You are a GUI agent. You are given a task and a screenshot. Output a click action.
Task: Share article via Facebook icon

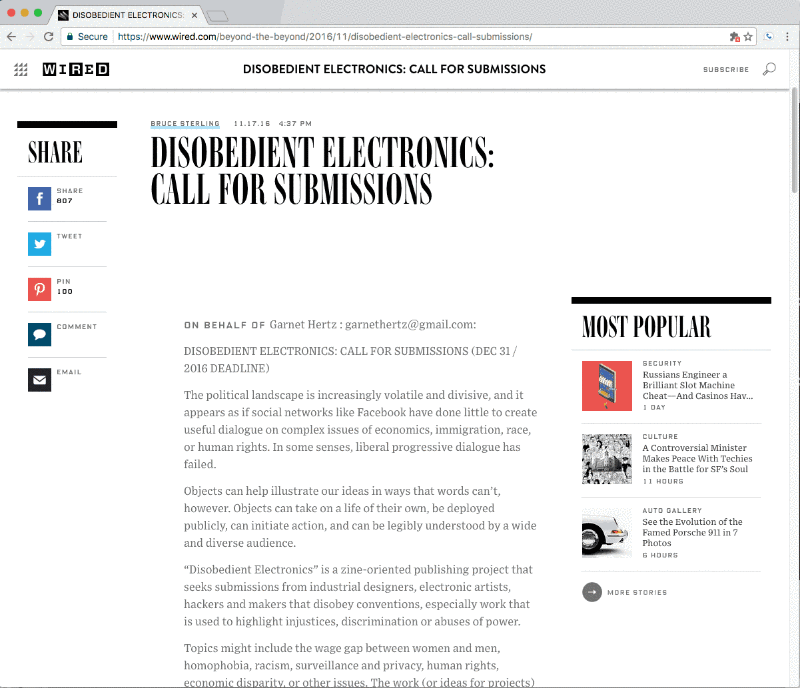(39, 199)
